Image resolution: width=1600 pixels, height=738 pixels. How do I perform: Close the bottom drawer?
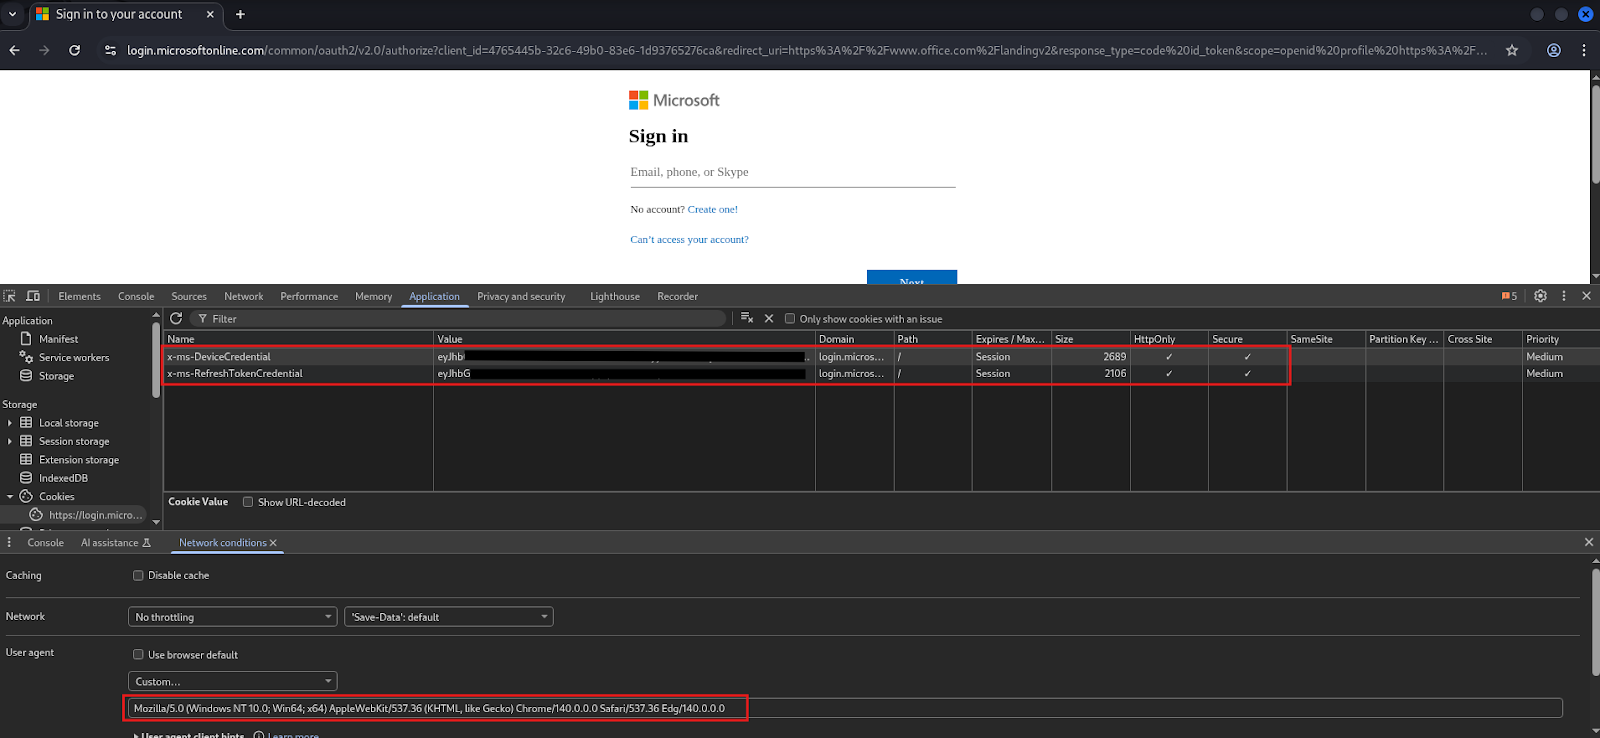pos(1588,542)
